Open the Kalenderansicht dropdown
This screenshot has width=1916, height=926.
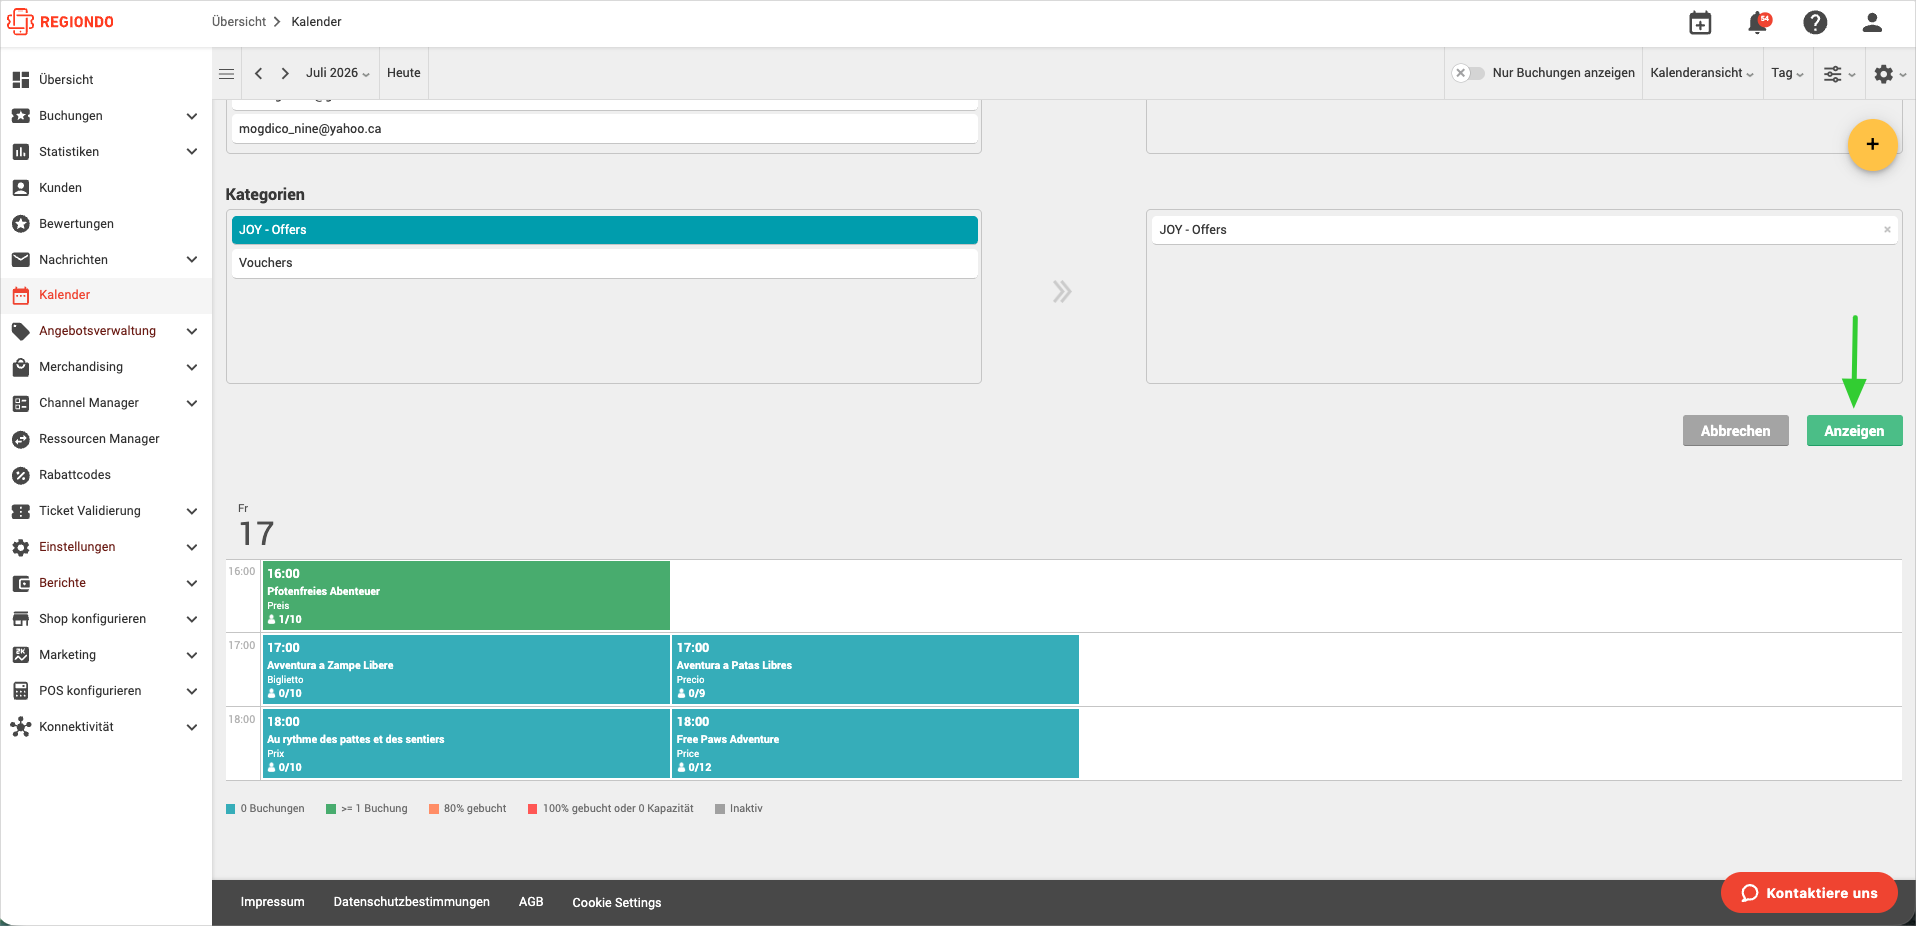[1702, 73]
